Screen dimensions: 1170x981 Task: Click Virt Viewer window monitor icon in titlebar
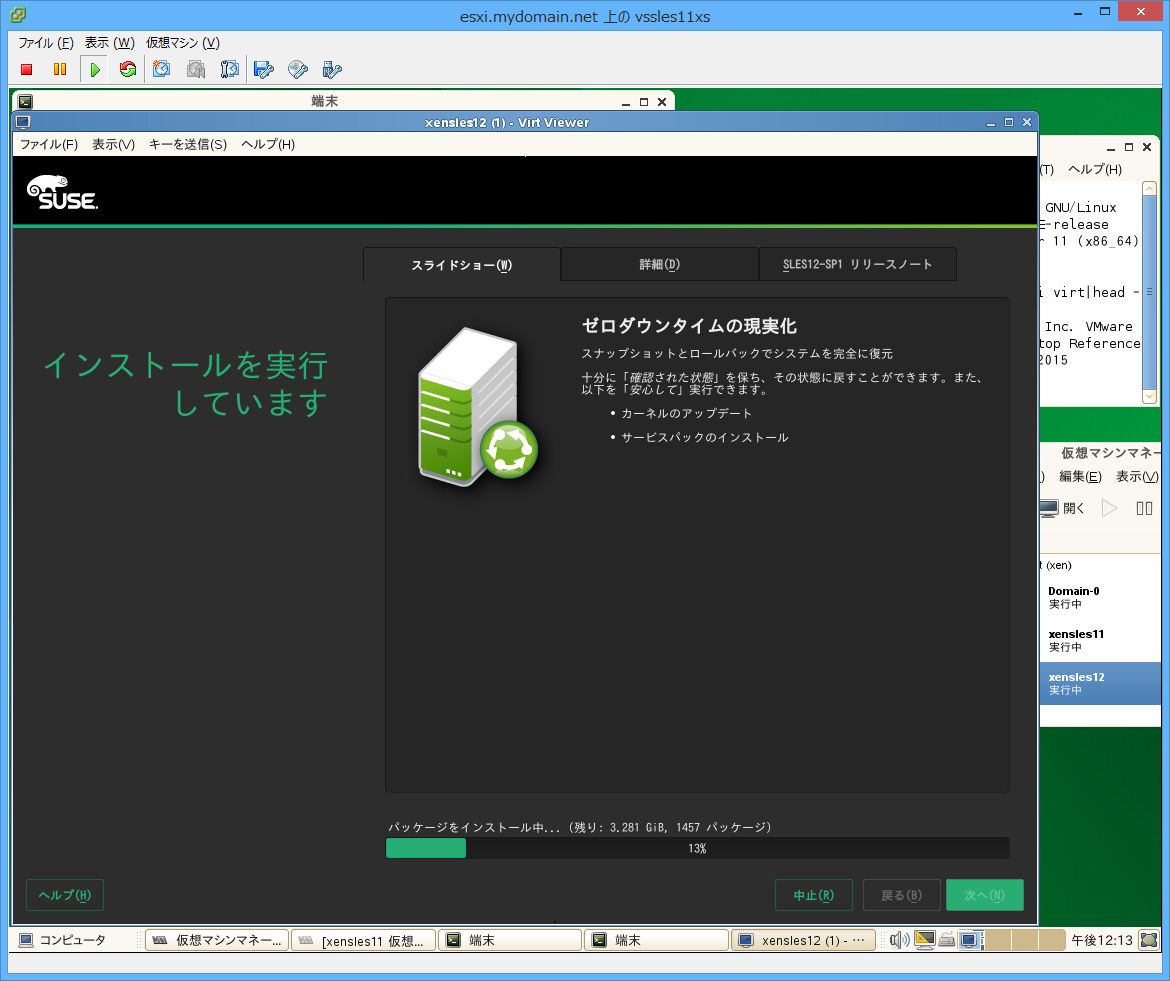click(x=22, y=122)
